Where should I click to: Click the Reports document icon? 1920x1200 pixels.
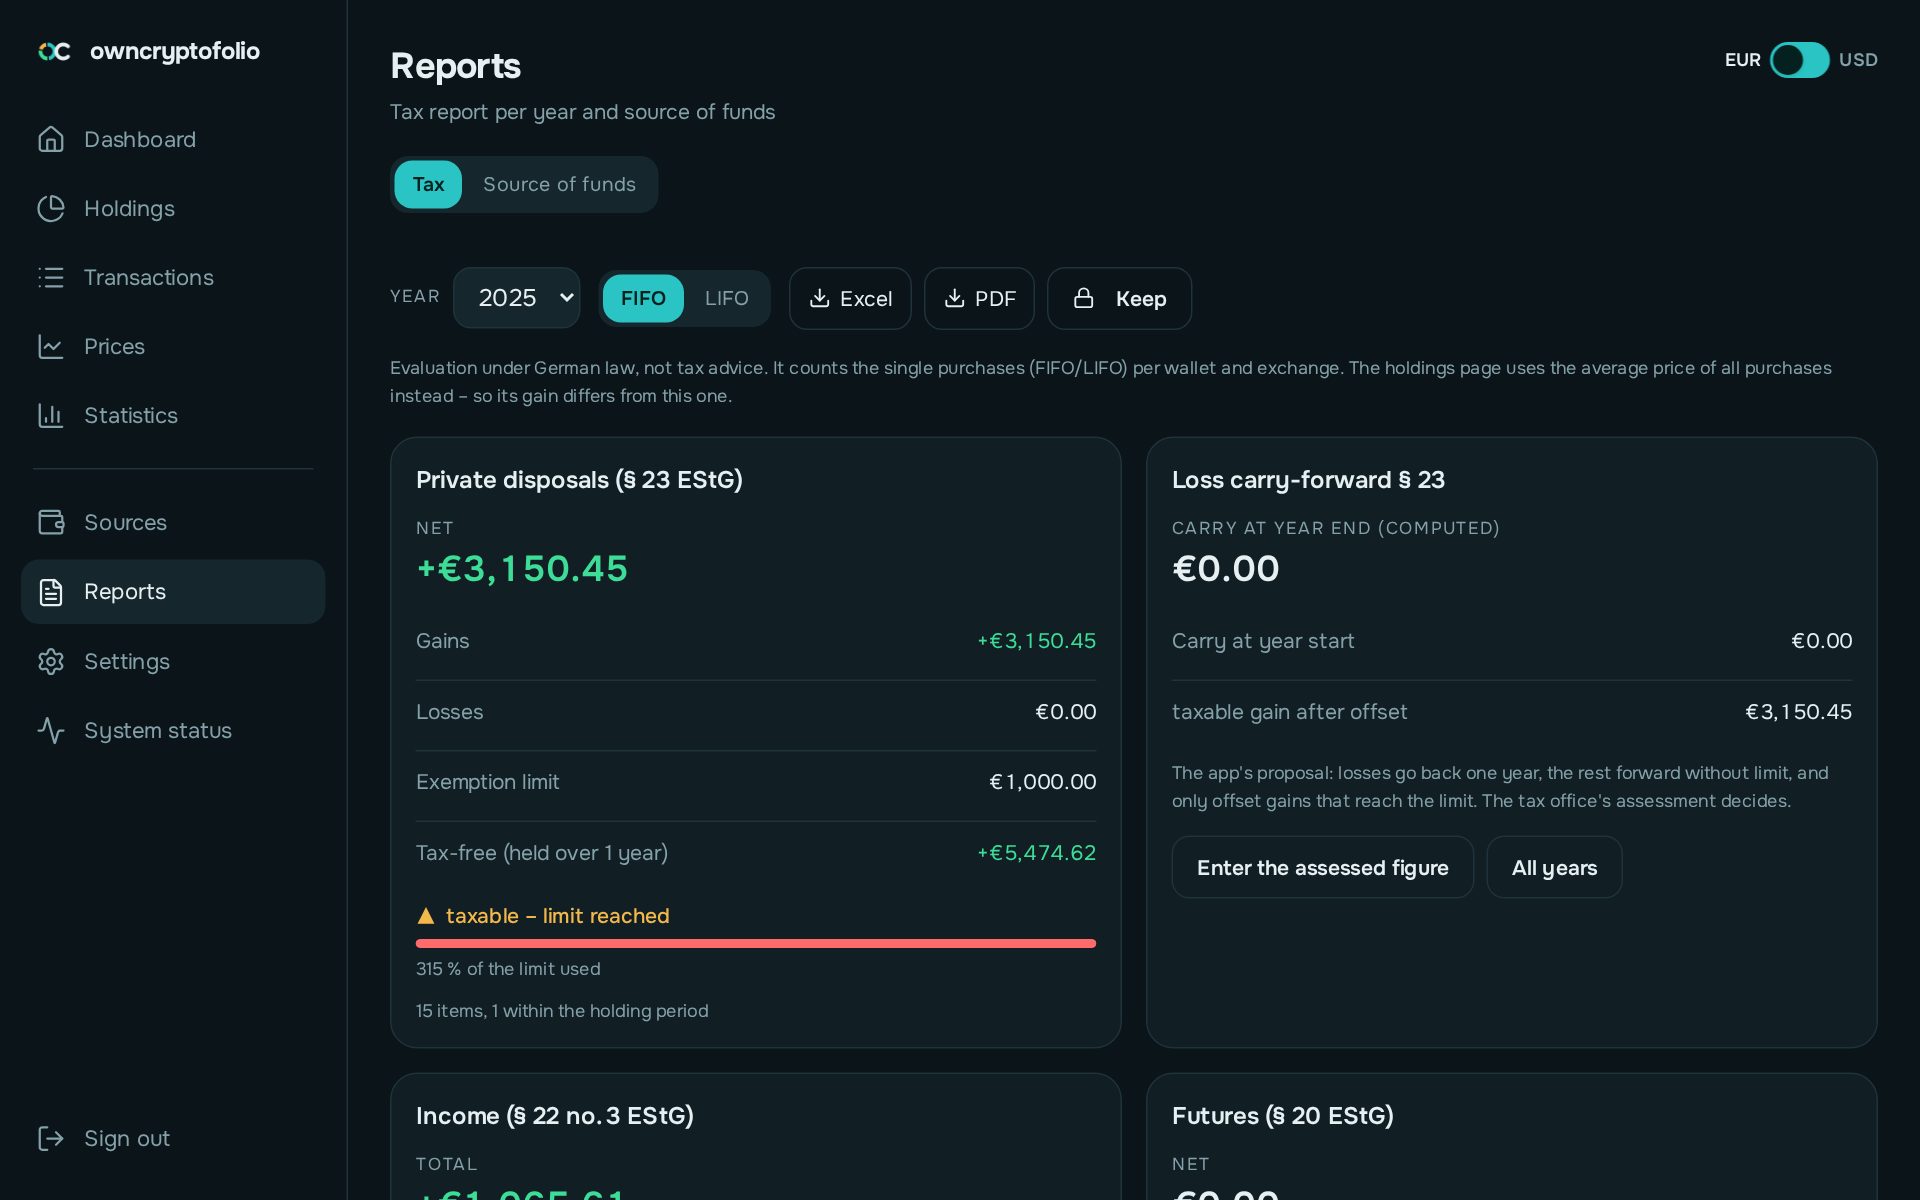coord(51,592)
